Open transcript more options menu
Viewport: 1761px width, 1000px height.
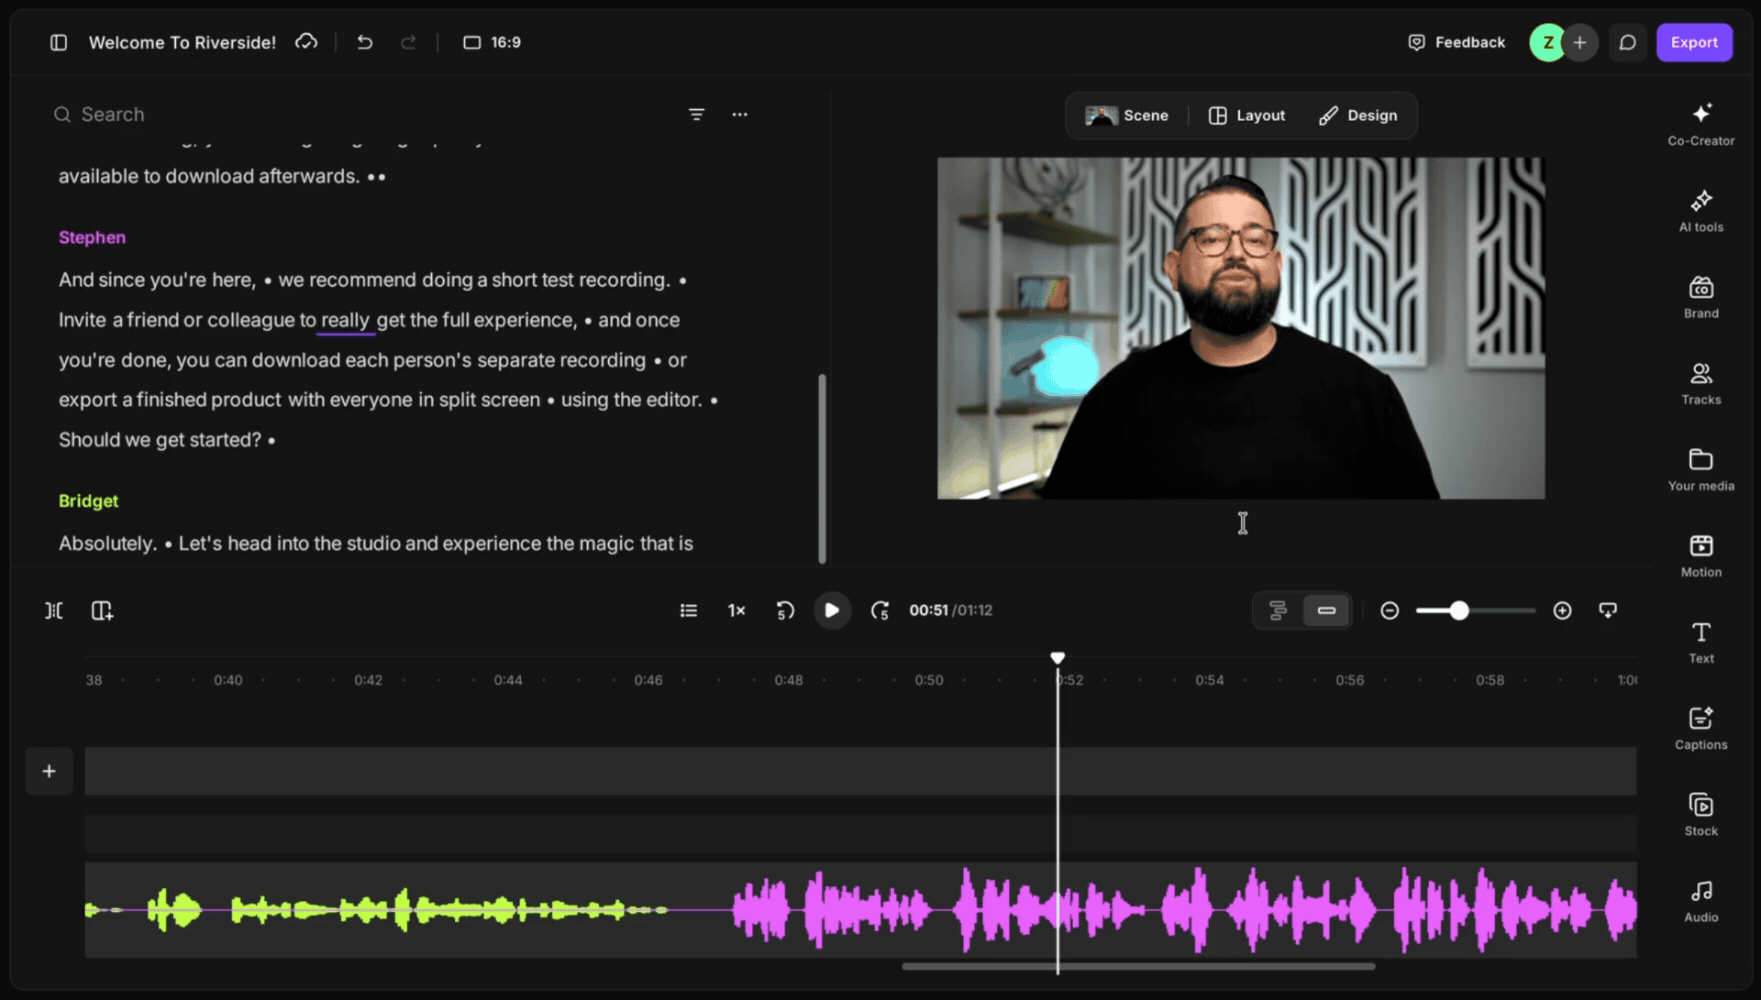[x=740, y=115]
